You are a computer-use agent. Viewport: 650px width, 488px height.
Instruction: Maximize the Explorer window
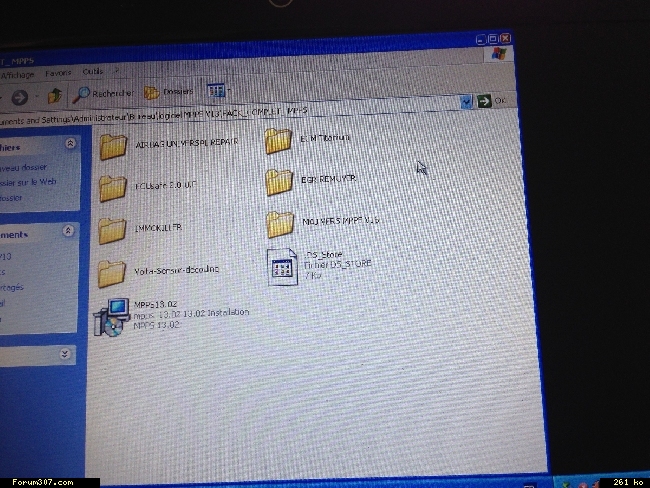[x=493, y=39]
